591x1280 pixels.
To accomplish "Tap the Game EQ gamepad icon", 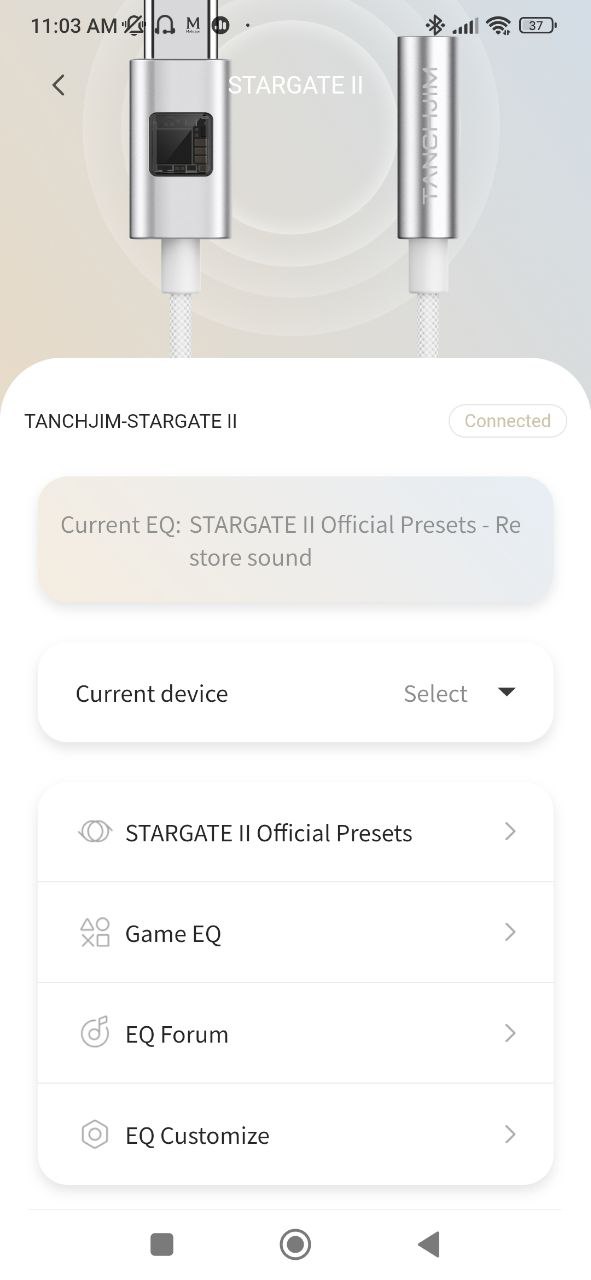I will click(94, 932).
